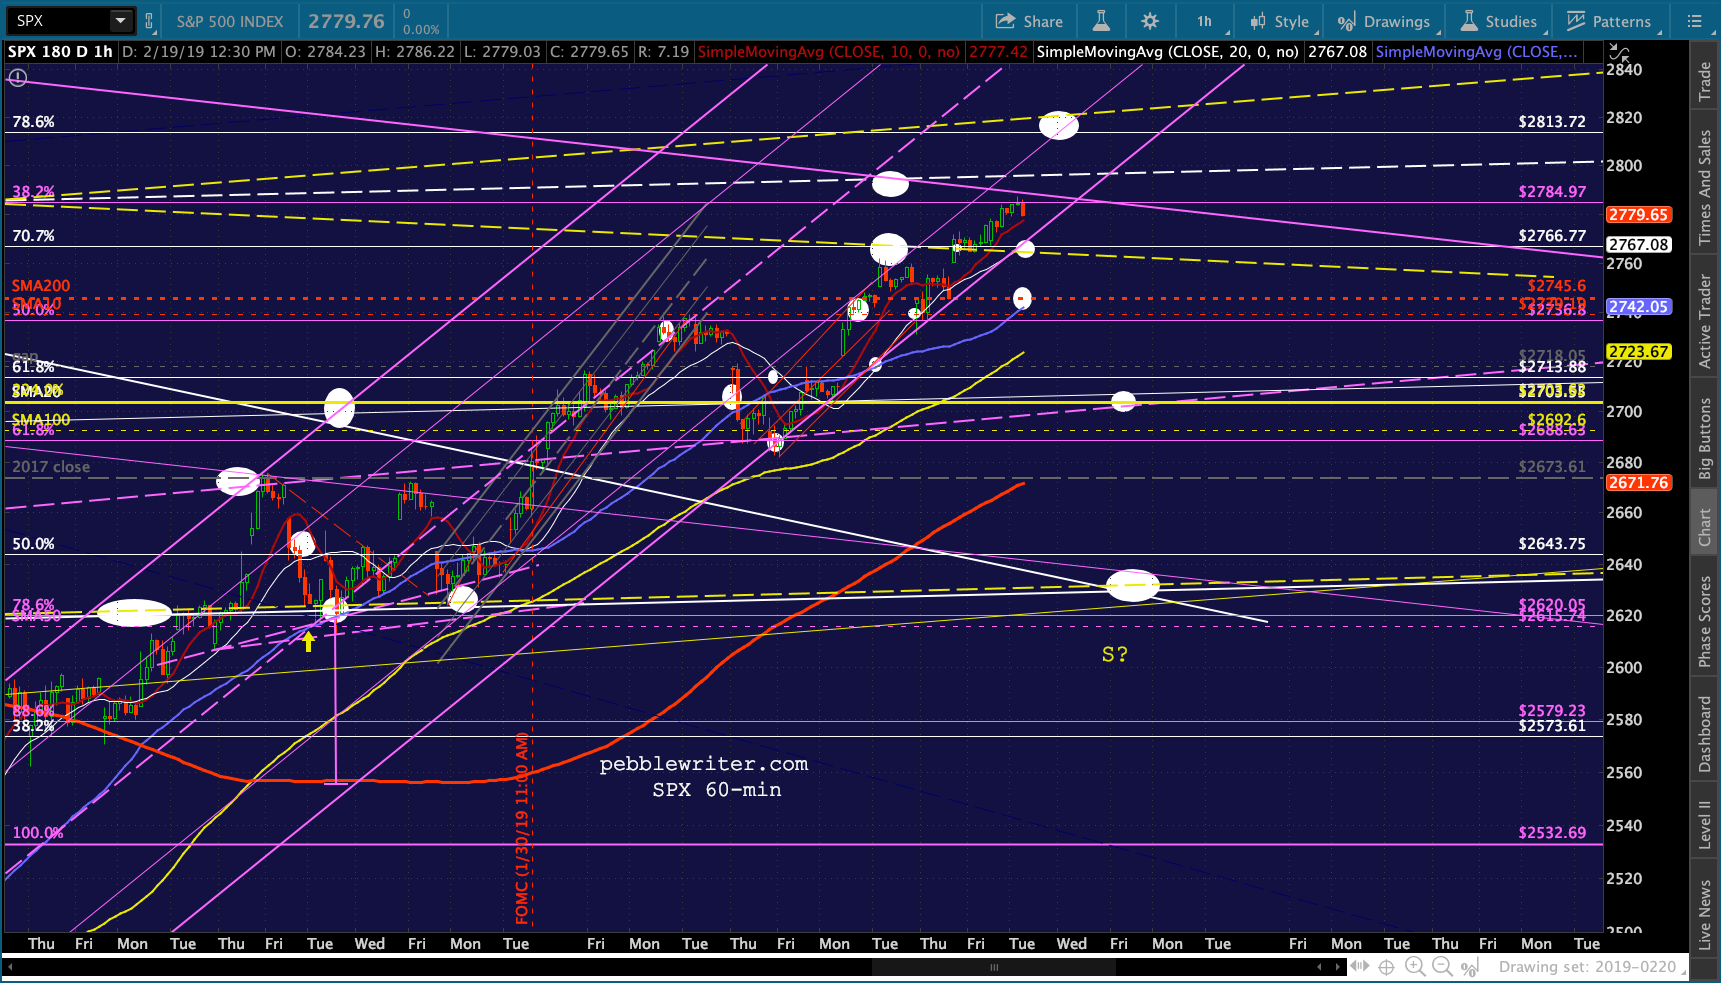
Task: Click the scroll right arrow
Action: coord(1337,967)
